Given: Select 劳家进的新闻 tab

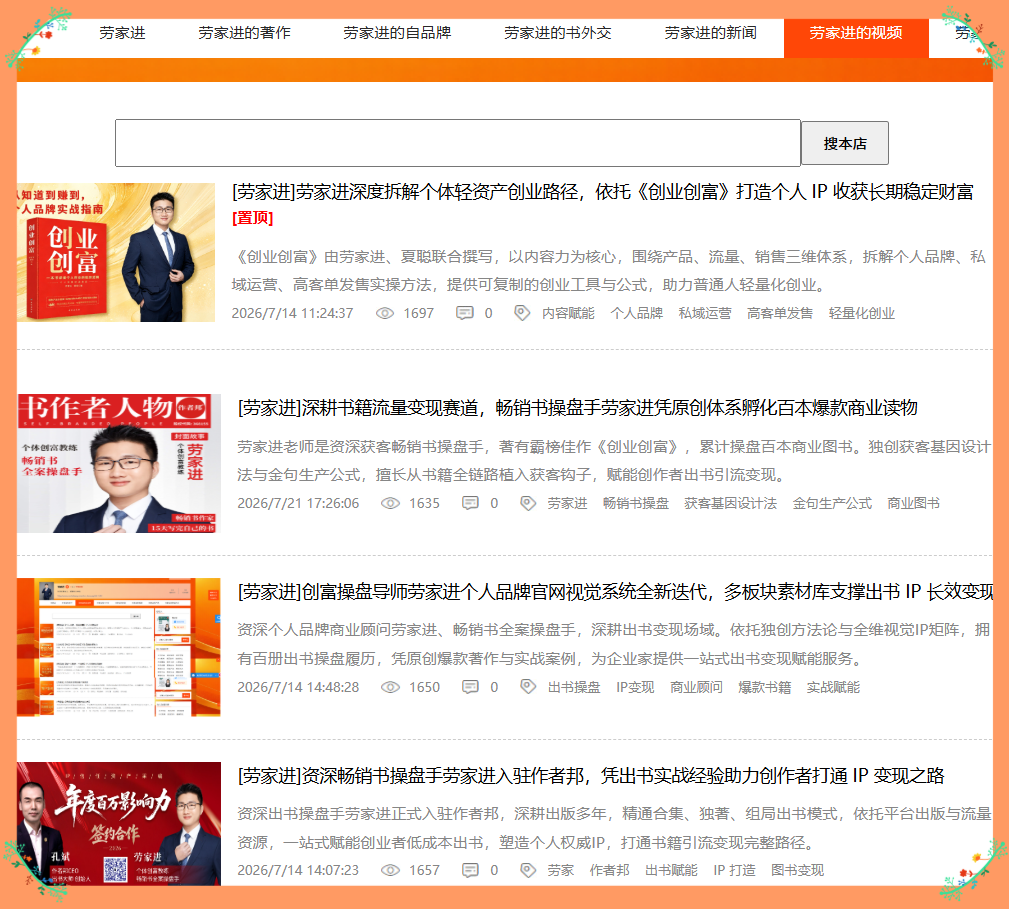Looking at the screenshot, I should tap(710, 33).
